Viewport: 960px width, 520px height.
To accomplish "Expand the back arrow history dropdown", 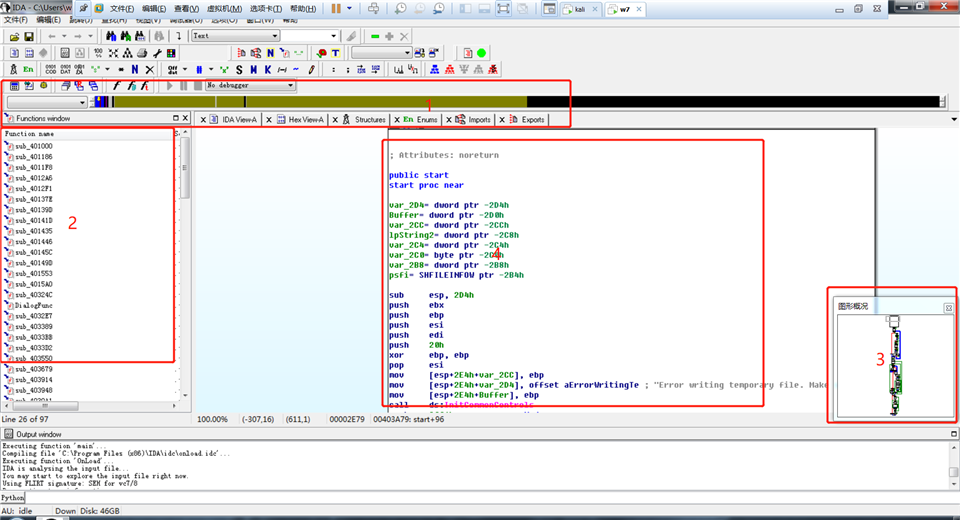I will pyautogui.click(x=64, y=37).
